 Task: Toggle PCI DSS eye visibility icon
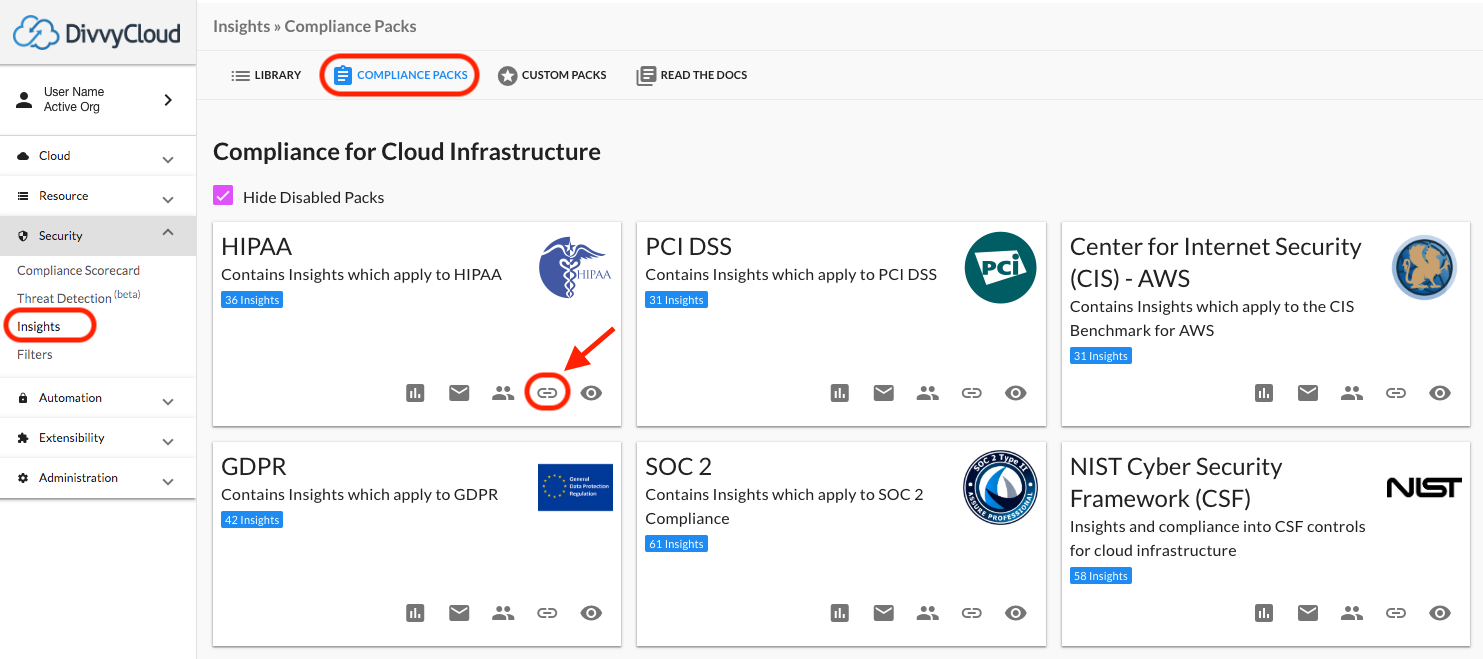click(x=1015, y=393)
